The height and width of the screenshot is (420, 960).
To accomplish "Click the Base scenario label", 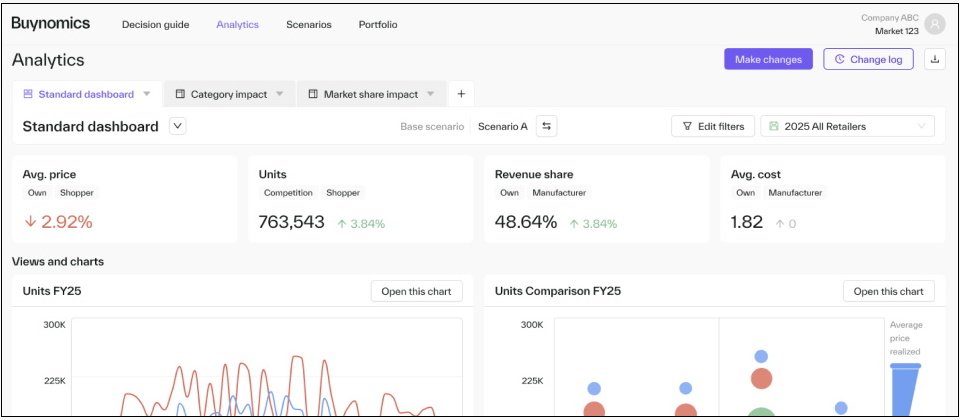I will (432, 127).
